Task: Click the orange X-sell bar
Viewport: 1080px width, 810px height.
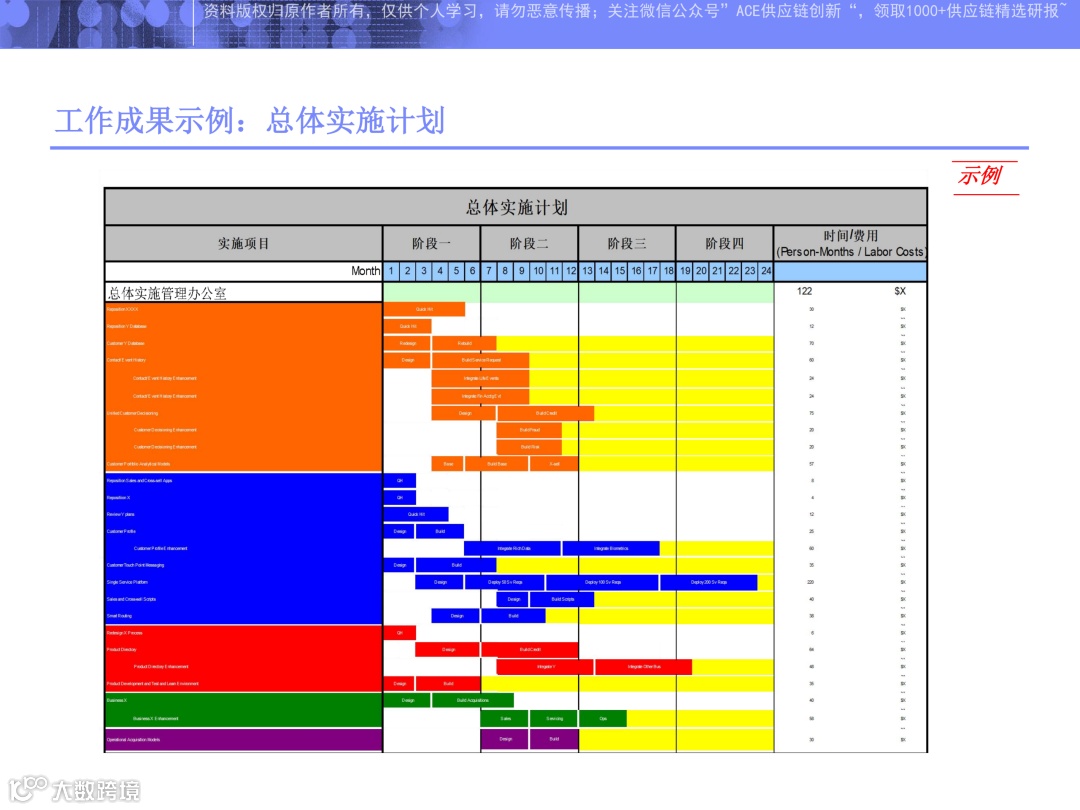Action: point(554,464)
